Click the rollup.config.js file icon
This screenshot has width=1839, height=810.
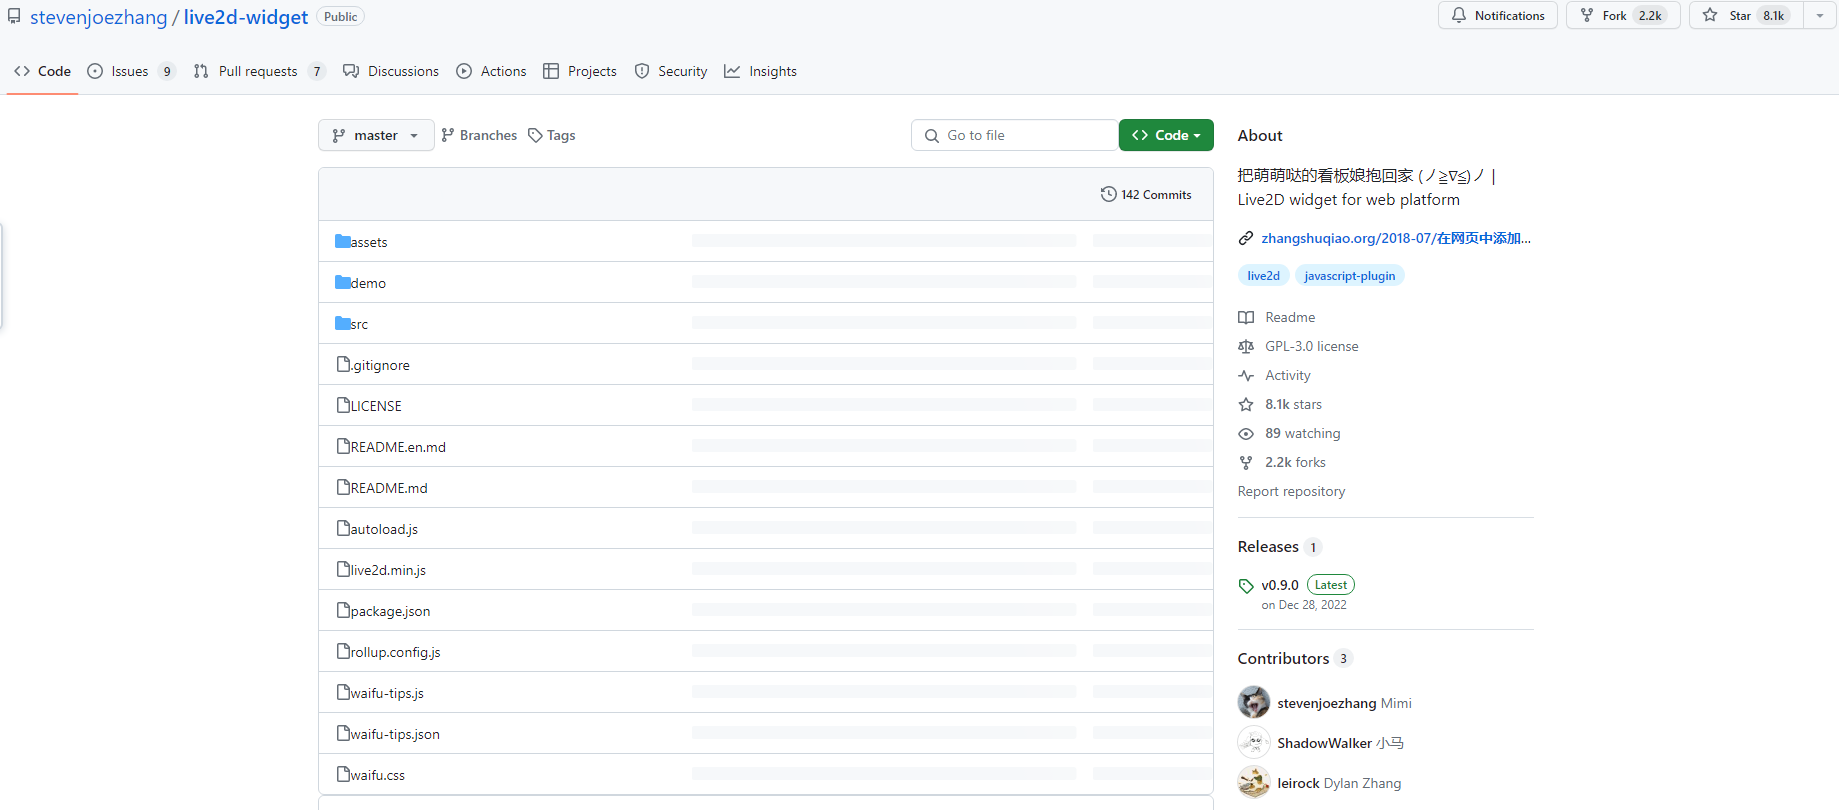343,651
